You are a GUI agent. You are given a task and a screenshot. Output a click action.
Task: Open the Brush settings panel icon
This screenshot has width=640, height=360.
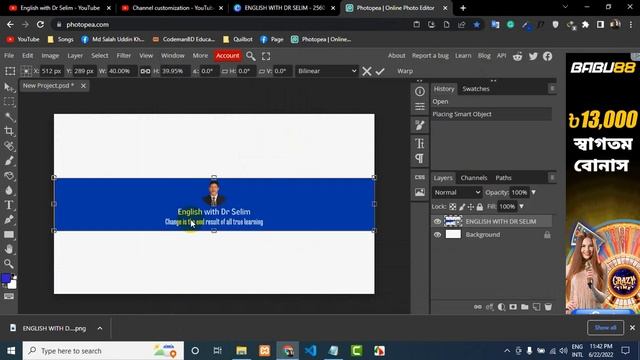[x=420, y=125]
